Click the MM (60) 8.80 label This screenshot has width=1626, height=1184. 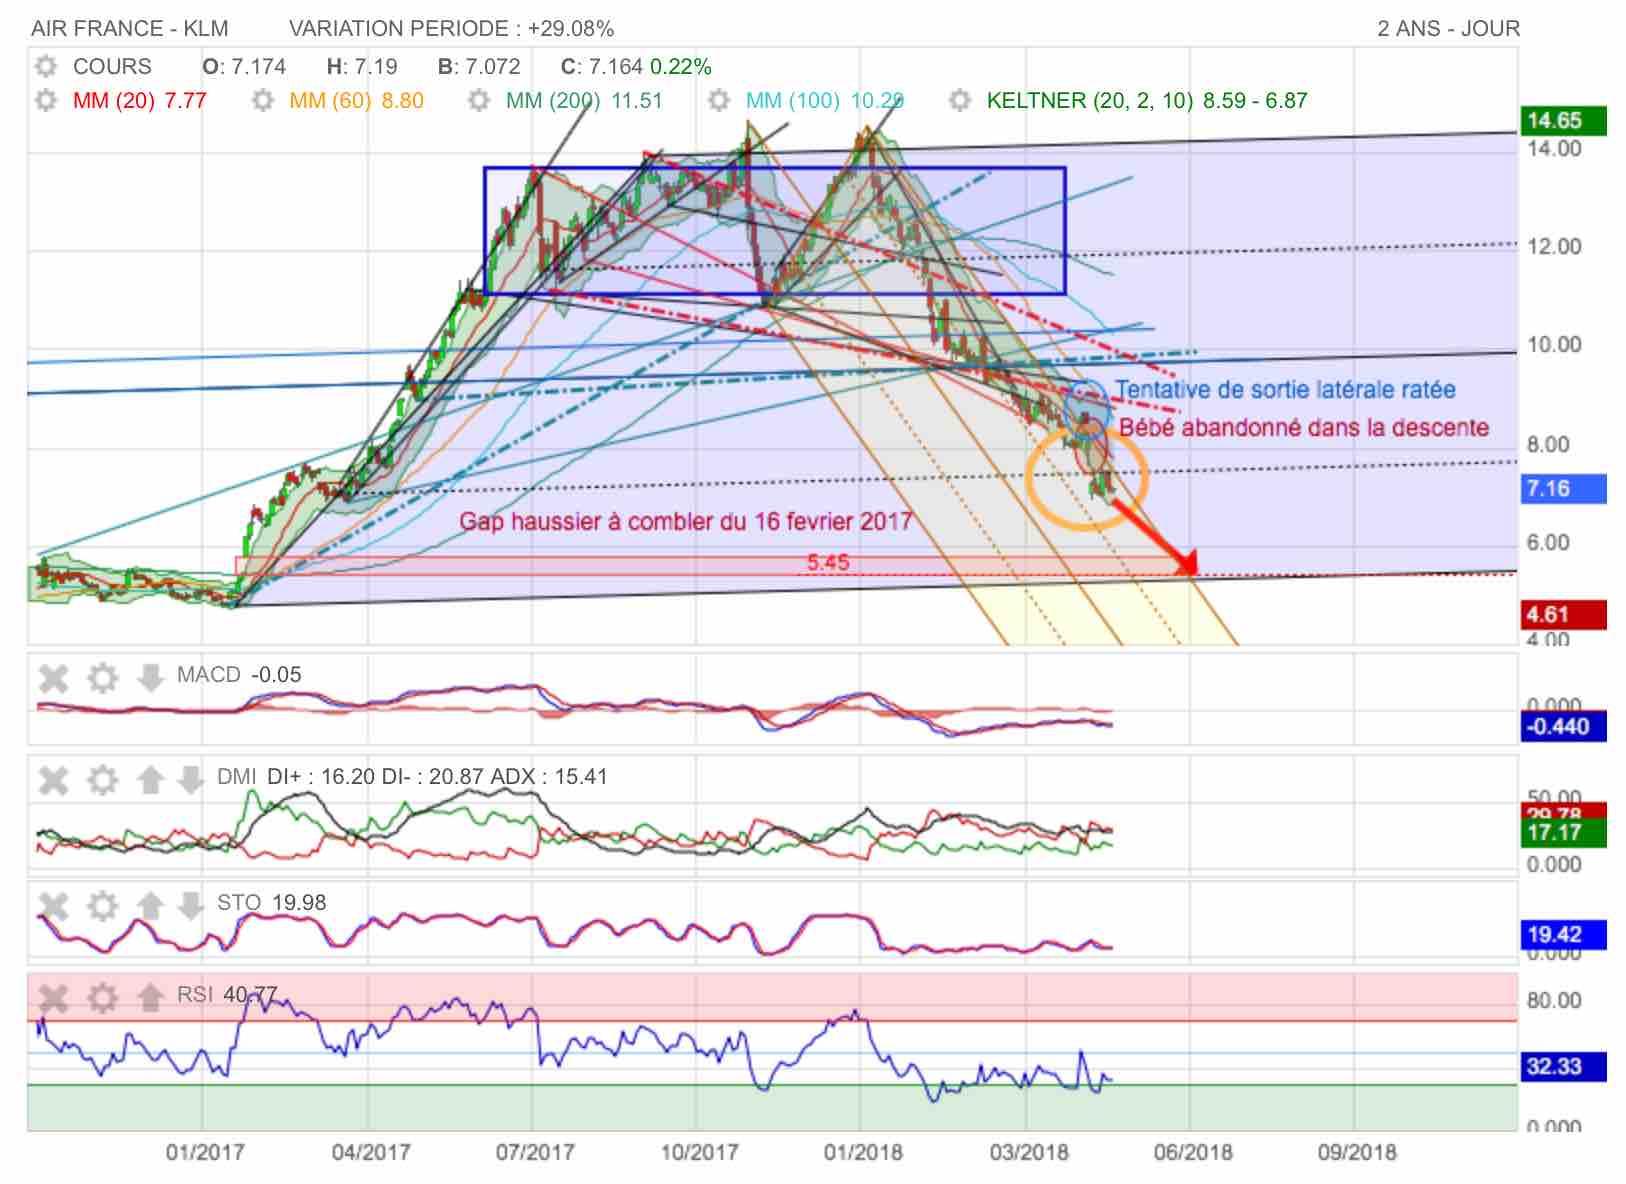click(x=356, y=101)
